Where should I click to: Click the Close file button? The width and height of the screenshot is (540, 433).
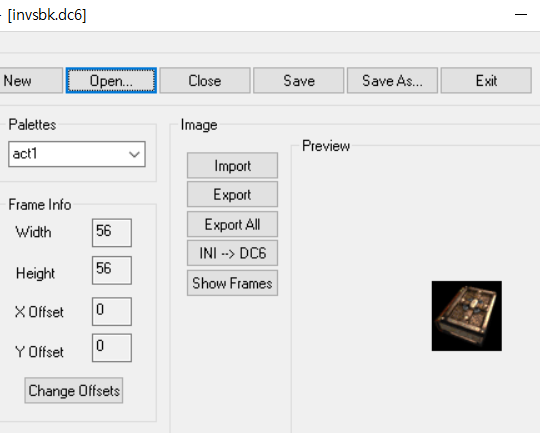pos(205,81)
